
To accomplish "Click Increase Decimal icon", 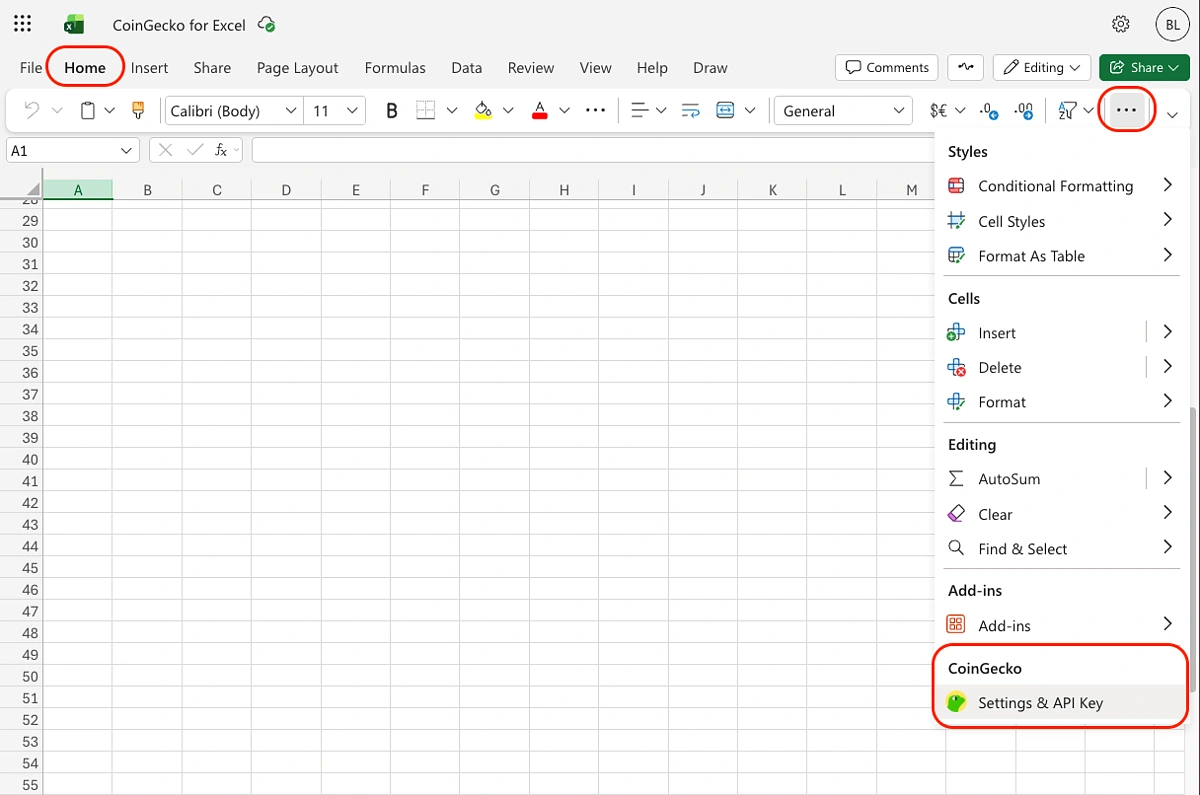I will [x=989, y=110].
